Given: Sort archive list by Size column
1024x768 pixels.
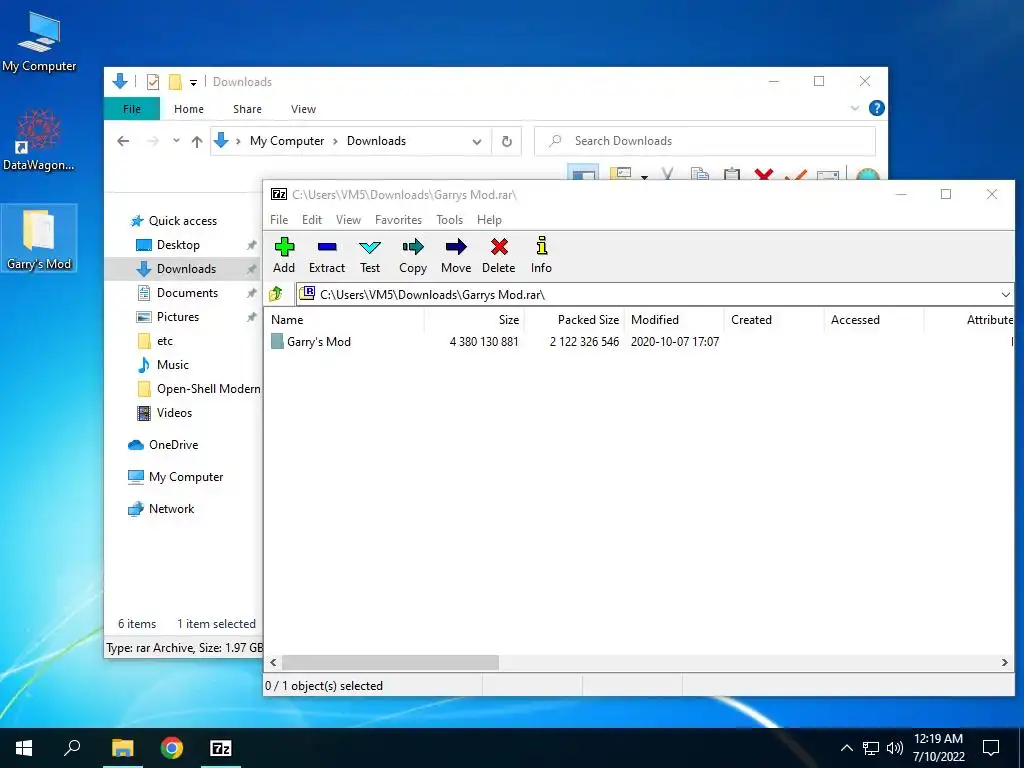Looking at the screenshot, I should (474, 320).
